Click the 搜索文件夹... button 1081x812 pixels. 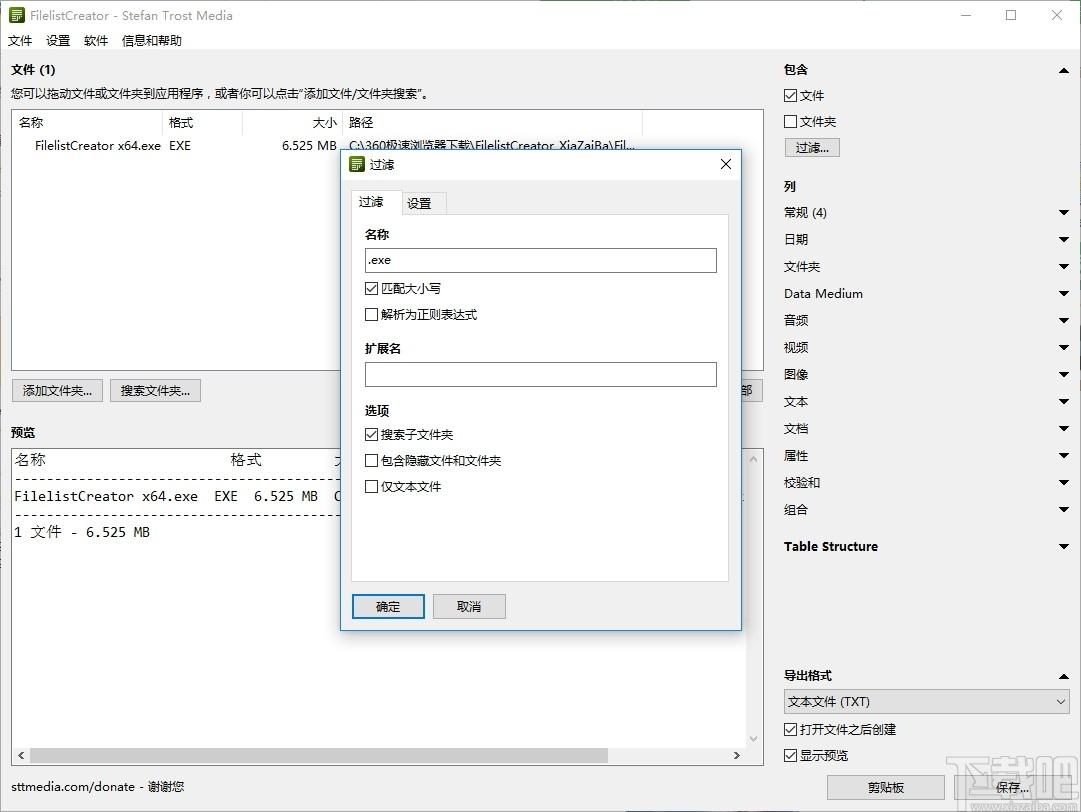[155, 391]
